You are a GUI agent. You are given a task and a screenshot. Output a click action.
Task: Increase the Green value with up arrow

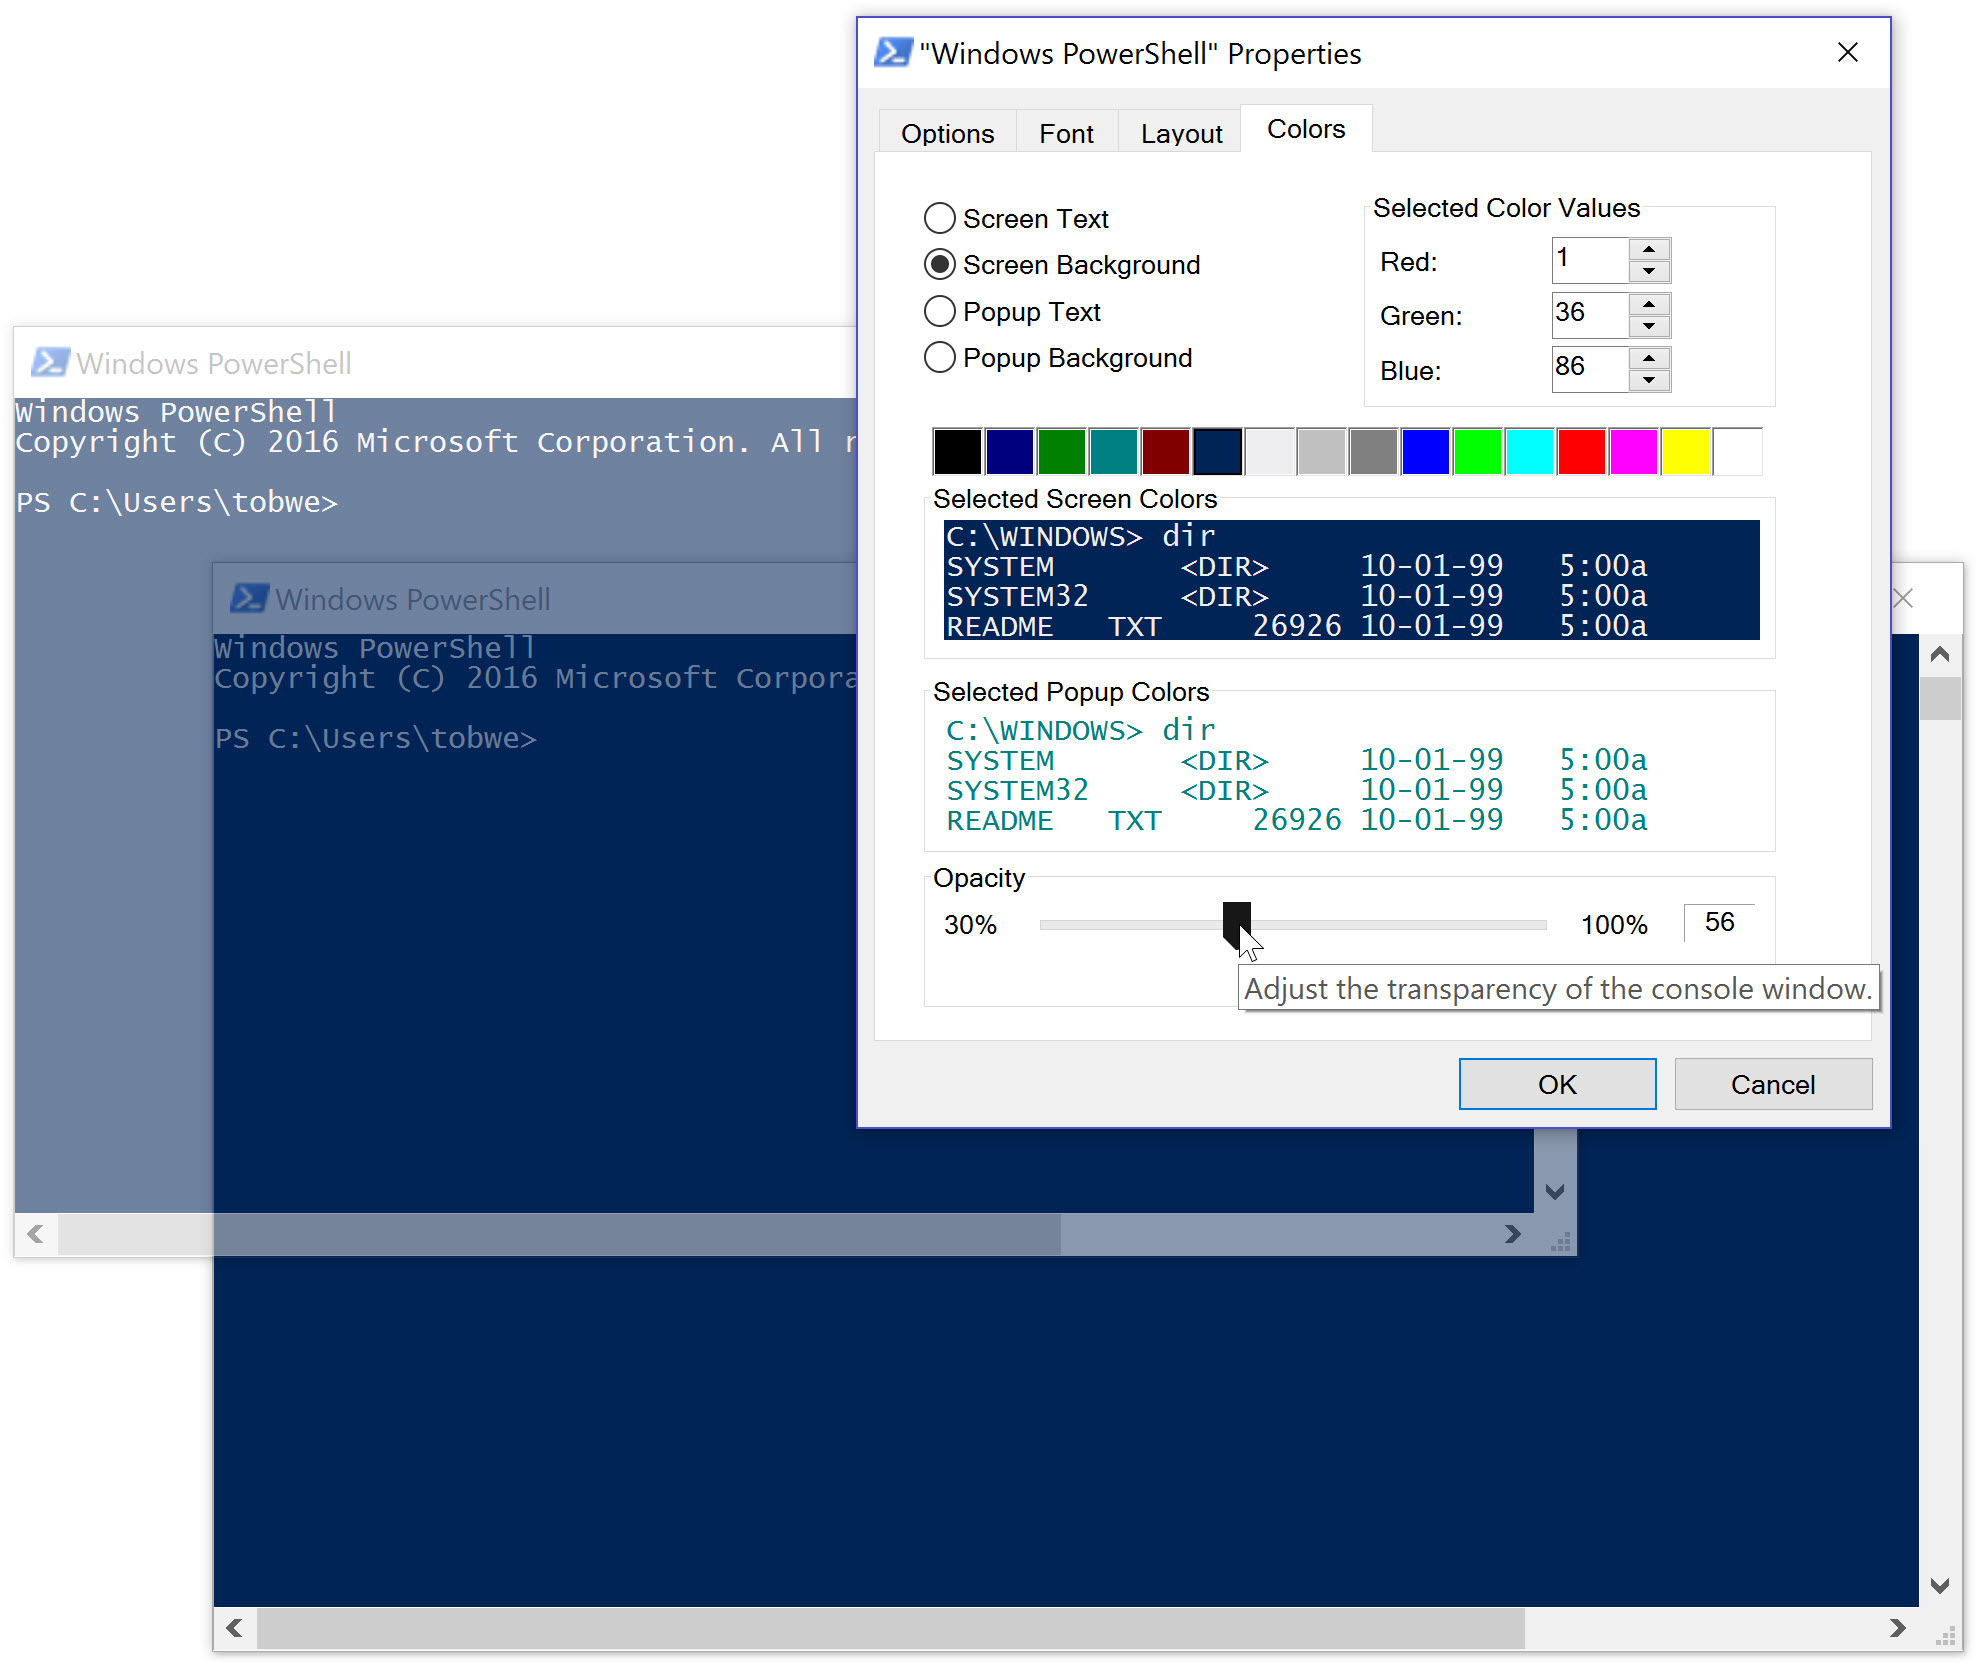[x=1649, y=304]
